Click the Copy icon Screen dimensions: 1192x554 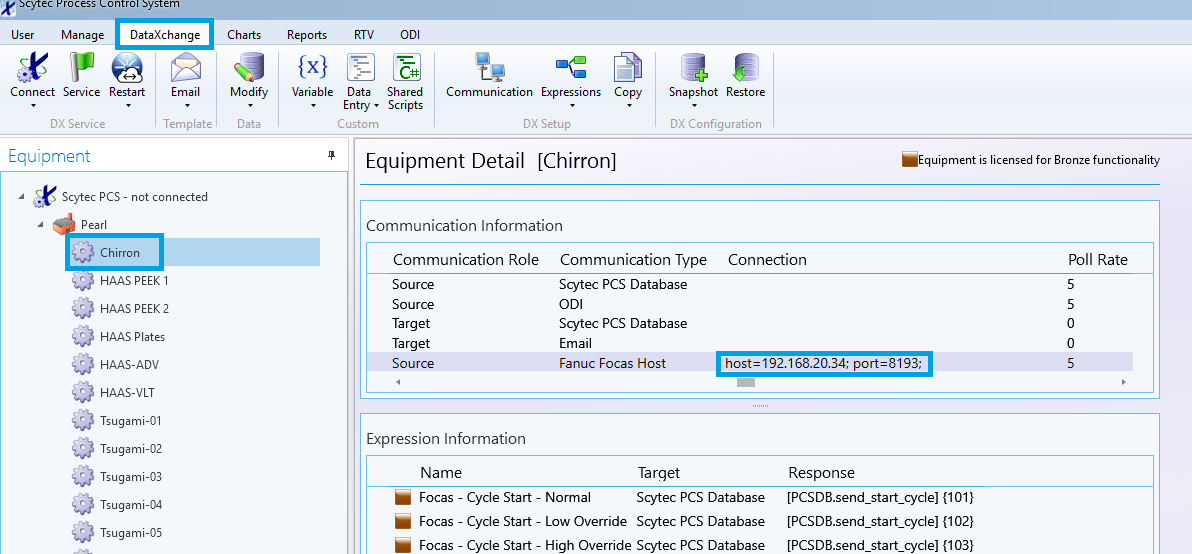629,68
